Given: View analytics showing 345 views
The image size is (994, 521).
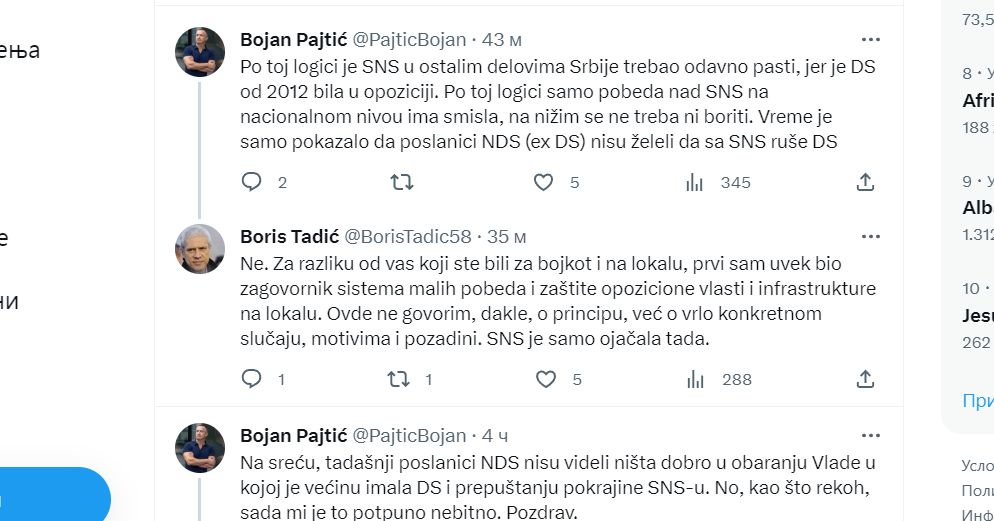Looking at the screenshot, I should point(694,182).
